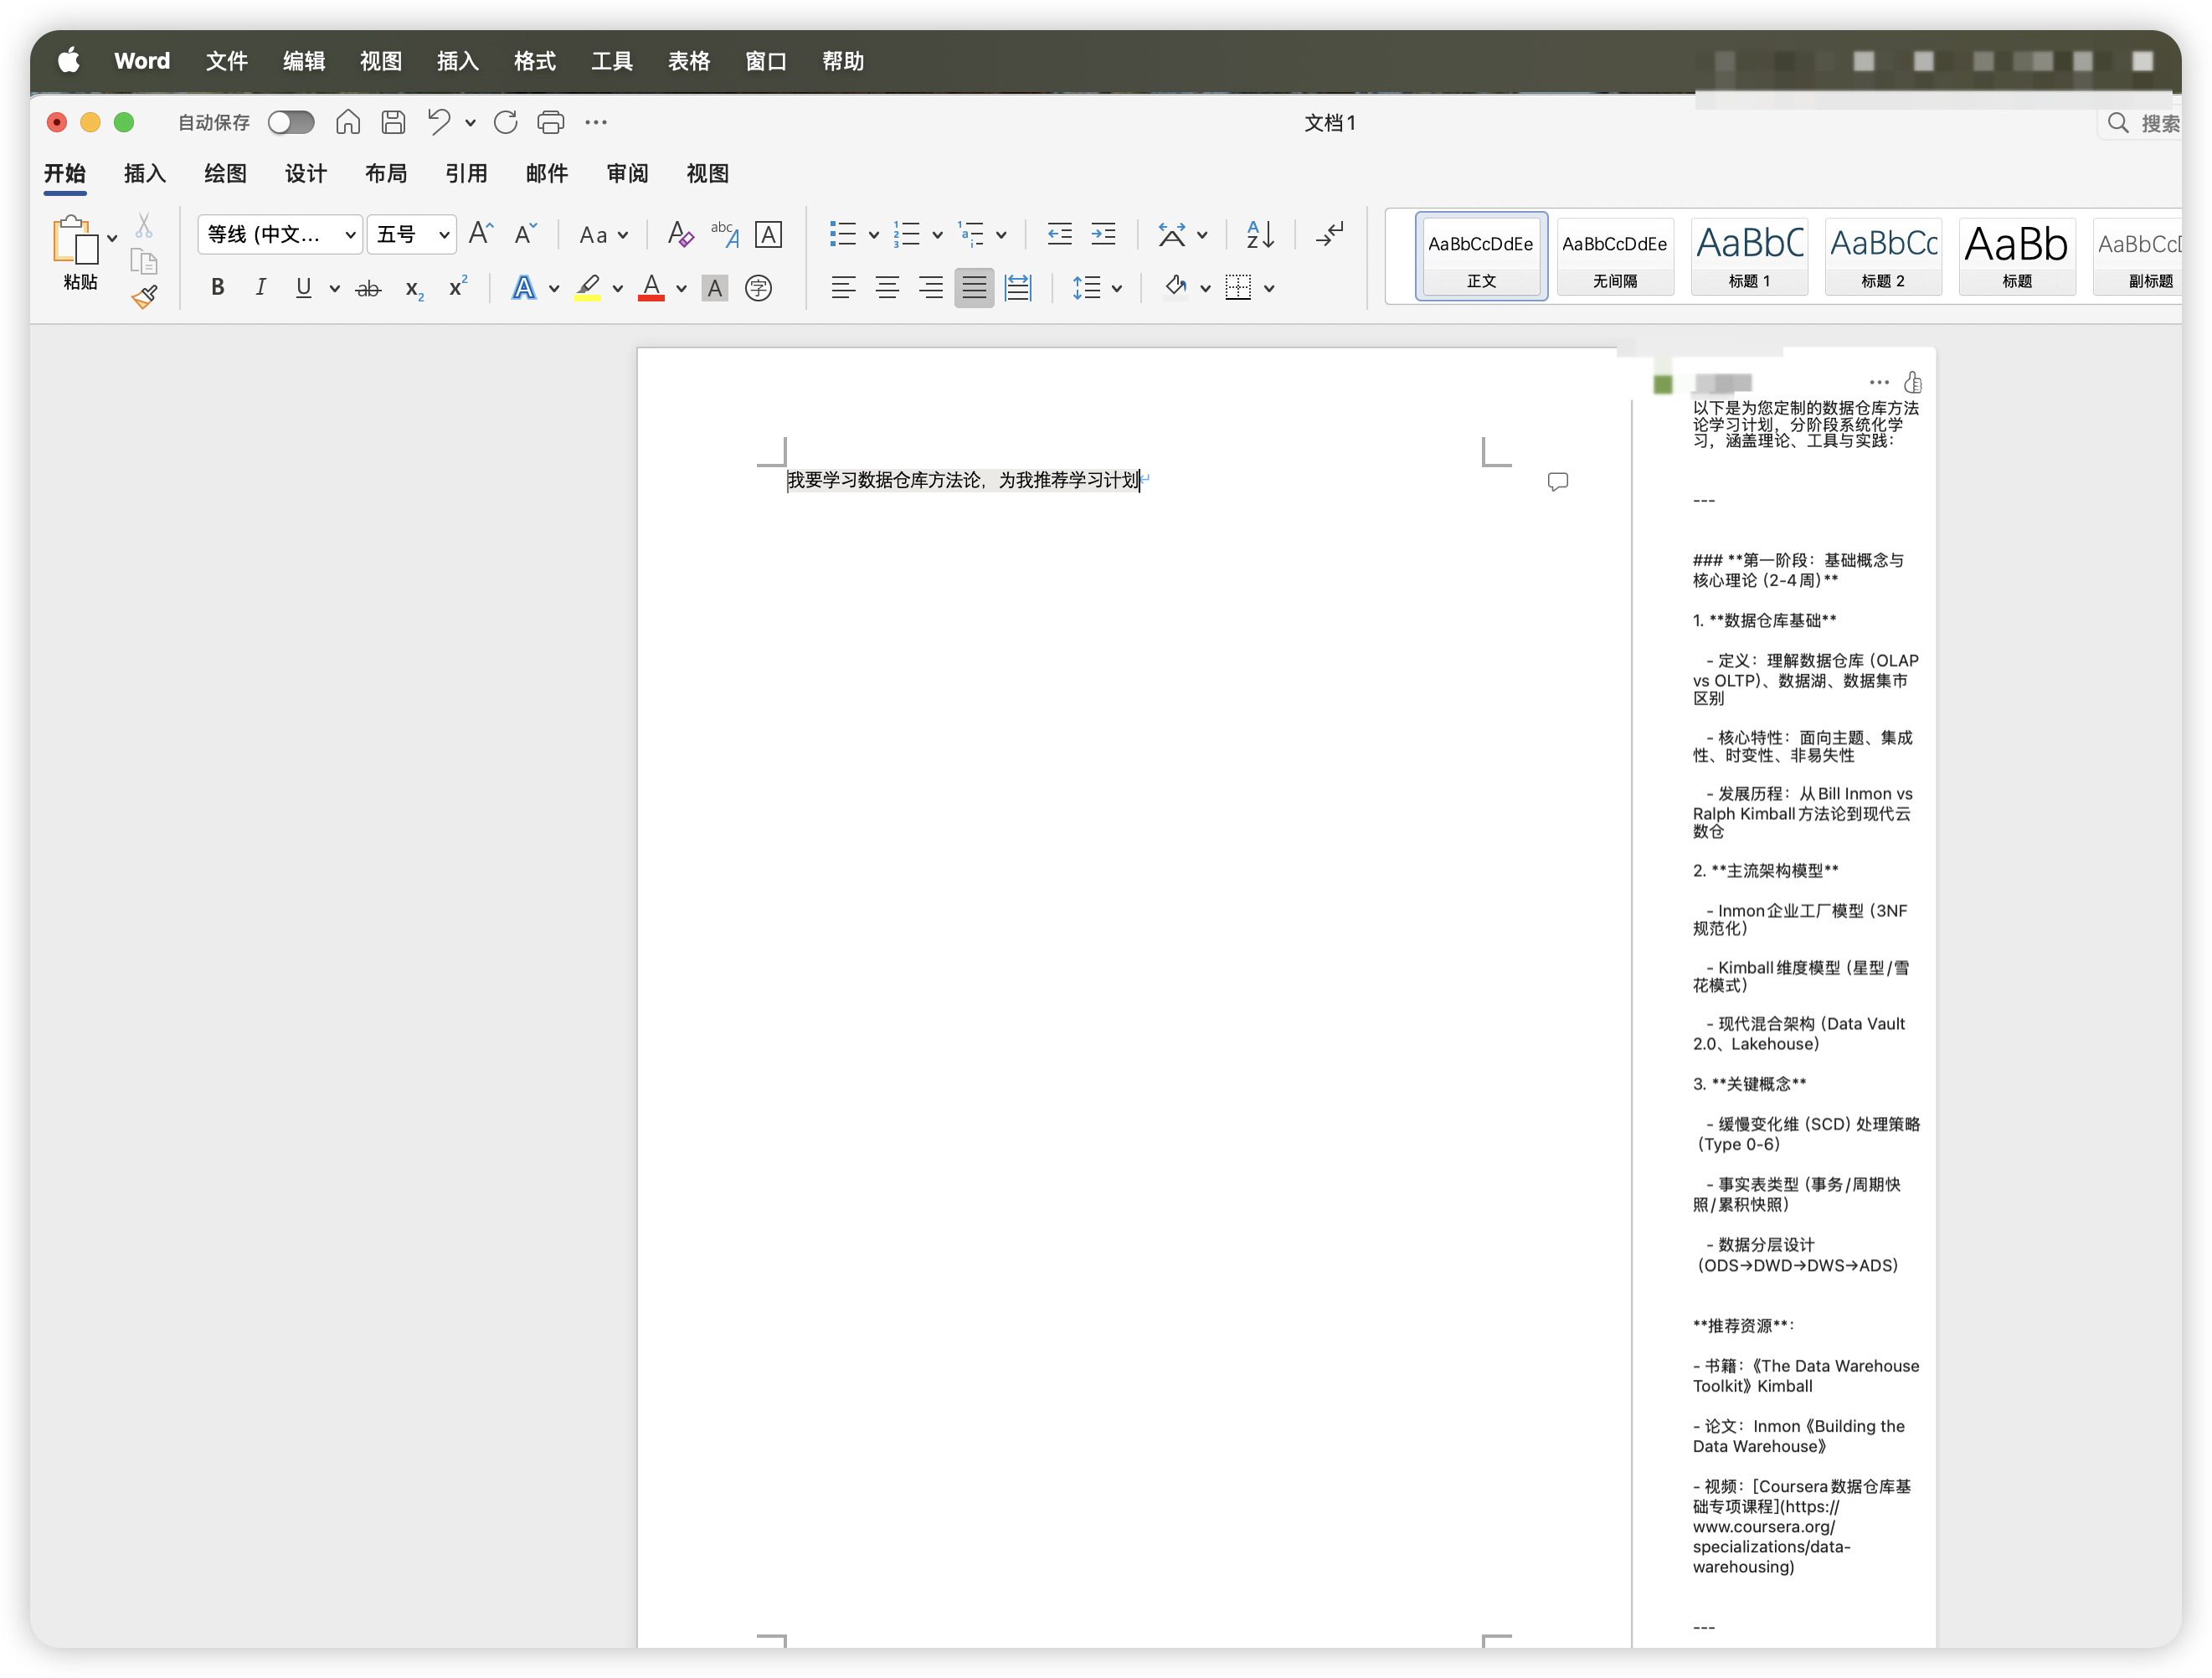Open the comment's three-dot options menu

tap(1878, 383)
